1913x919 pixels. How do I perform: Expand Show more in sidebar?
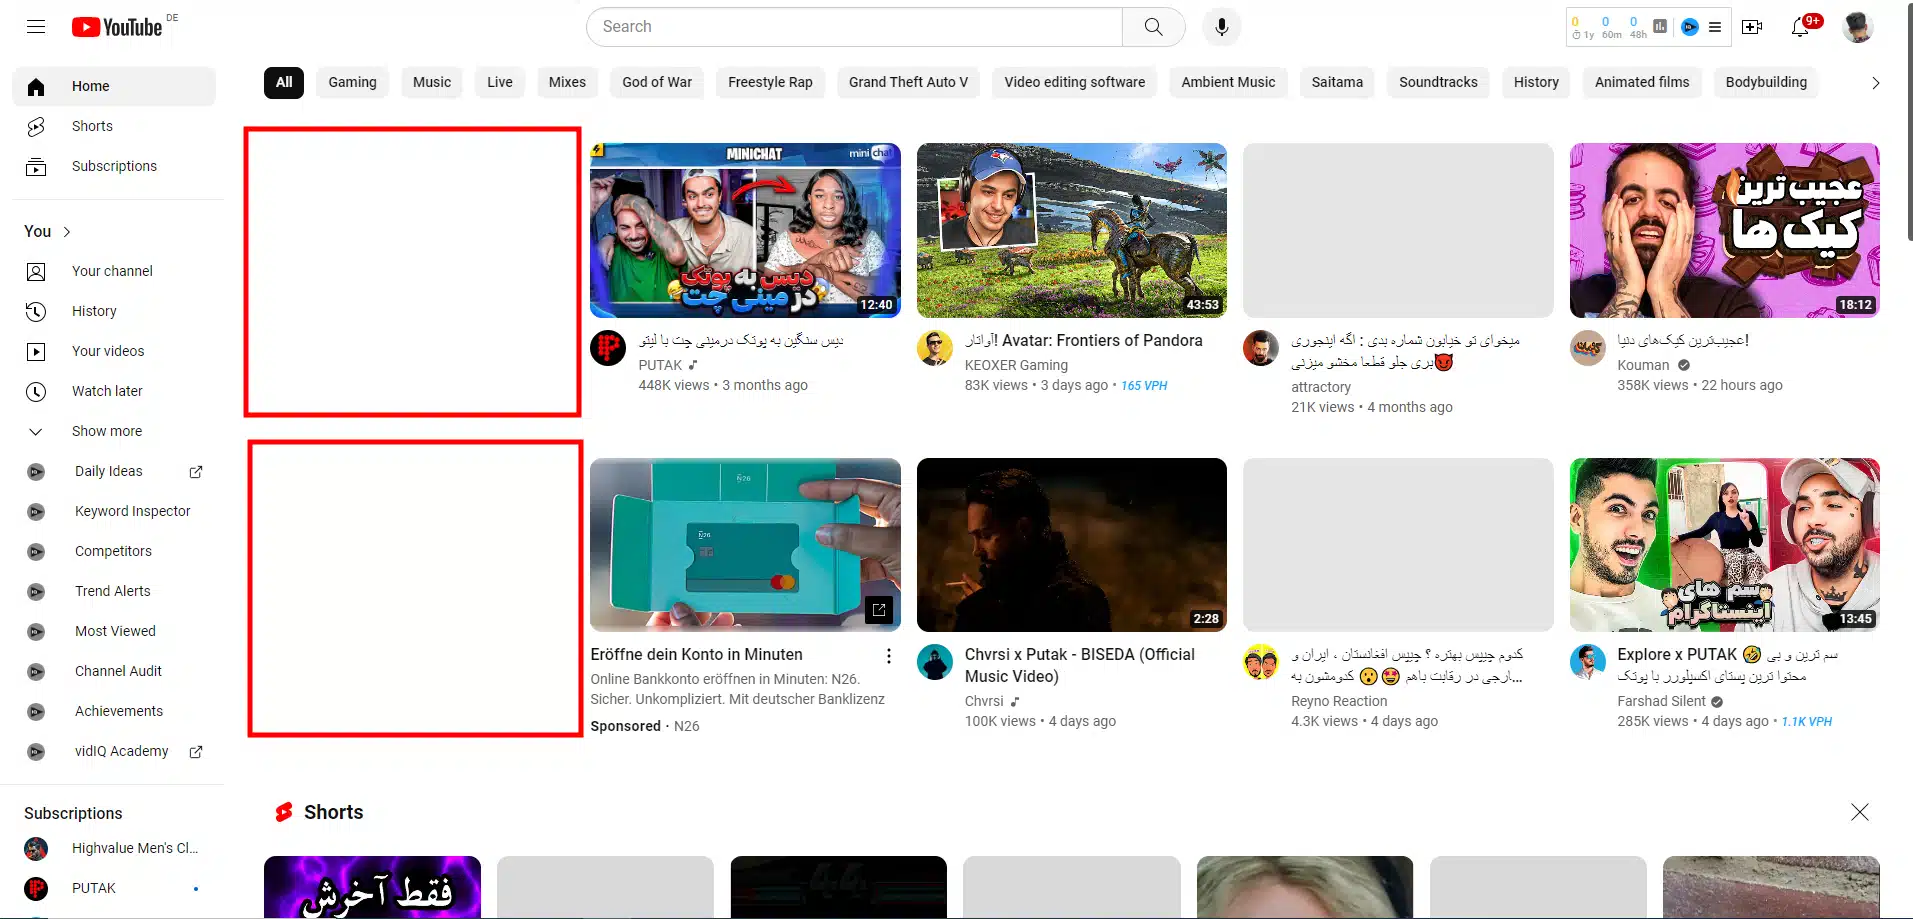point(107,431)
